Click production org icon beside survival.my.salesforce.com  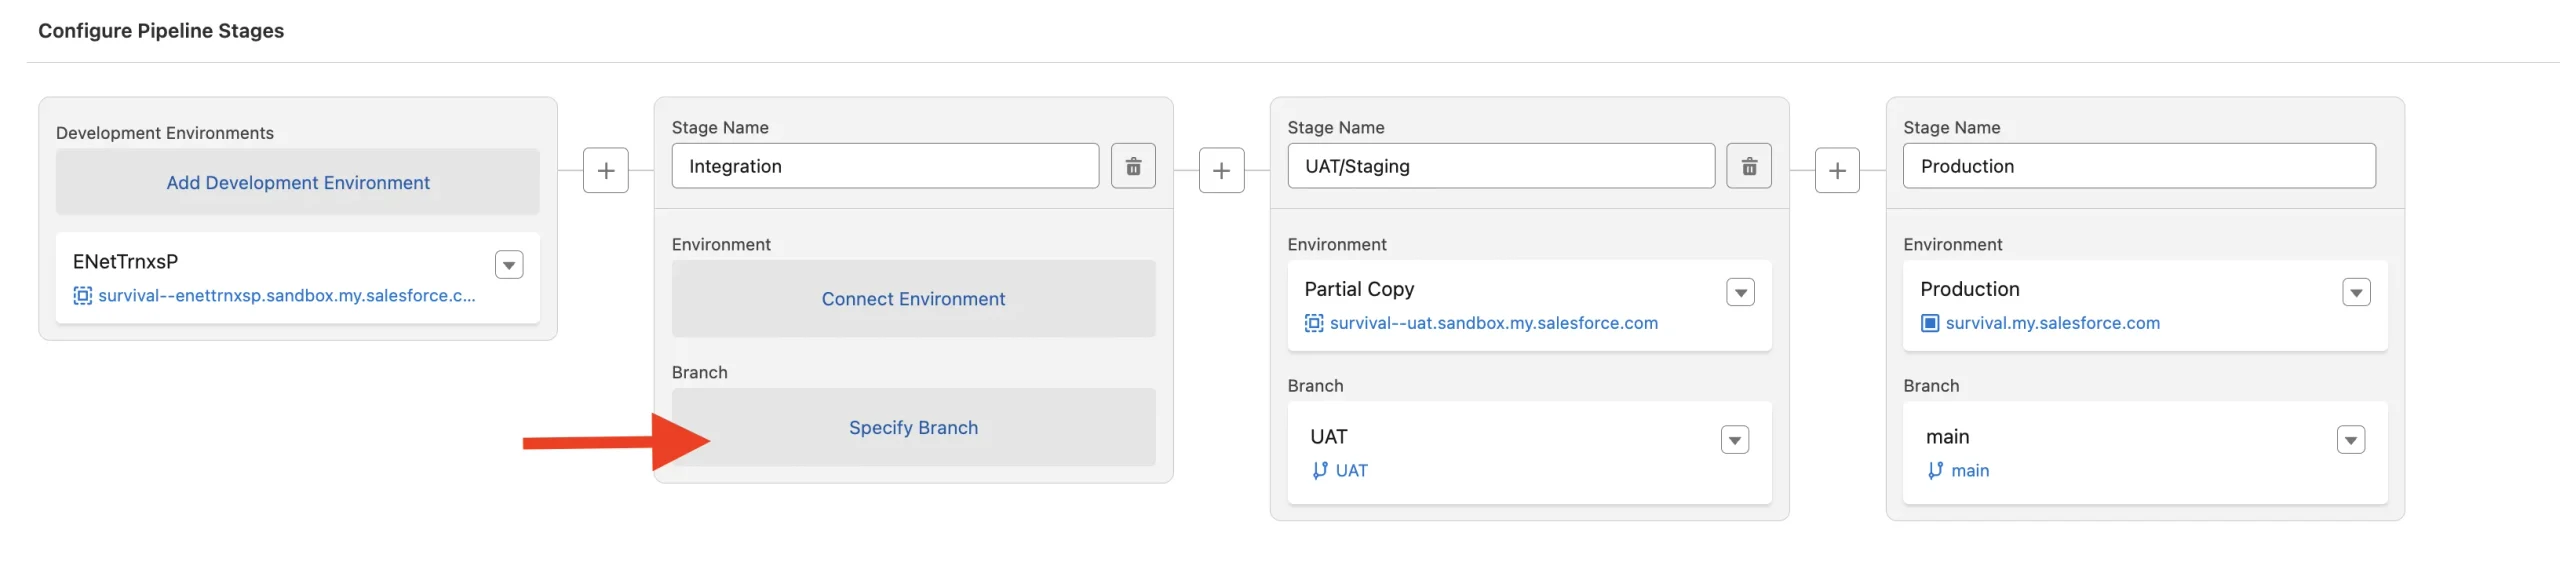[1930, 323]
